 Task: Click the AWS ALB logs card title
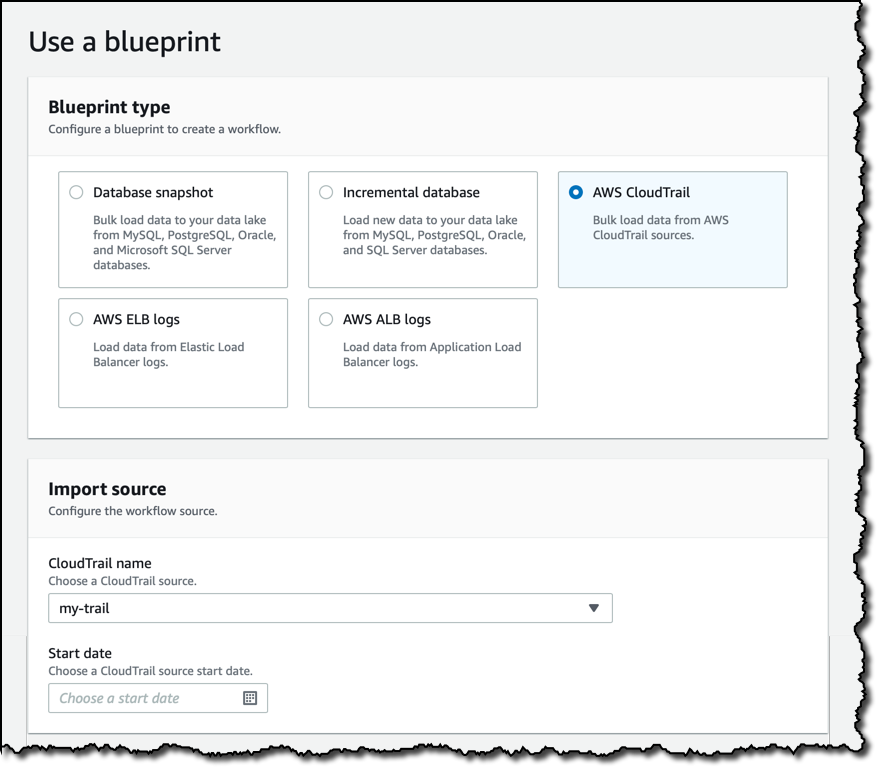(x=387, y=319)
